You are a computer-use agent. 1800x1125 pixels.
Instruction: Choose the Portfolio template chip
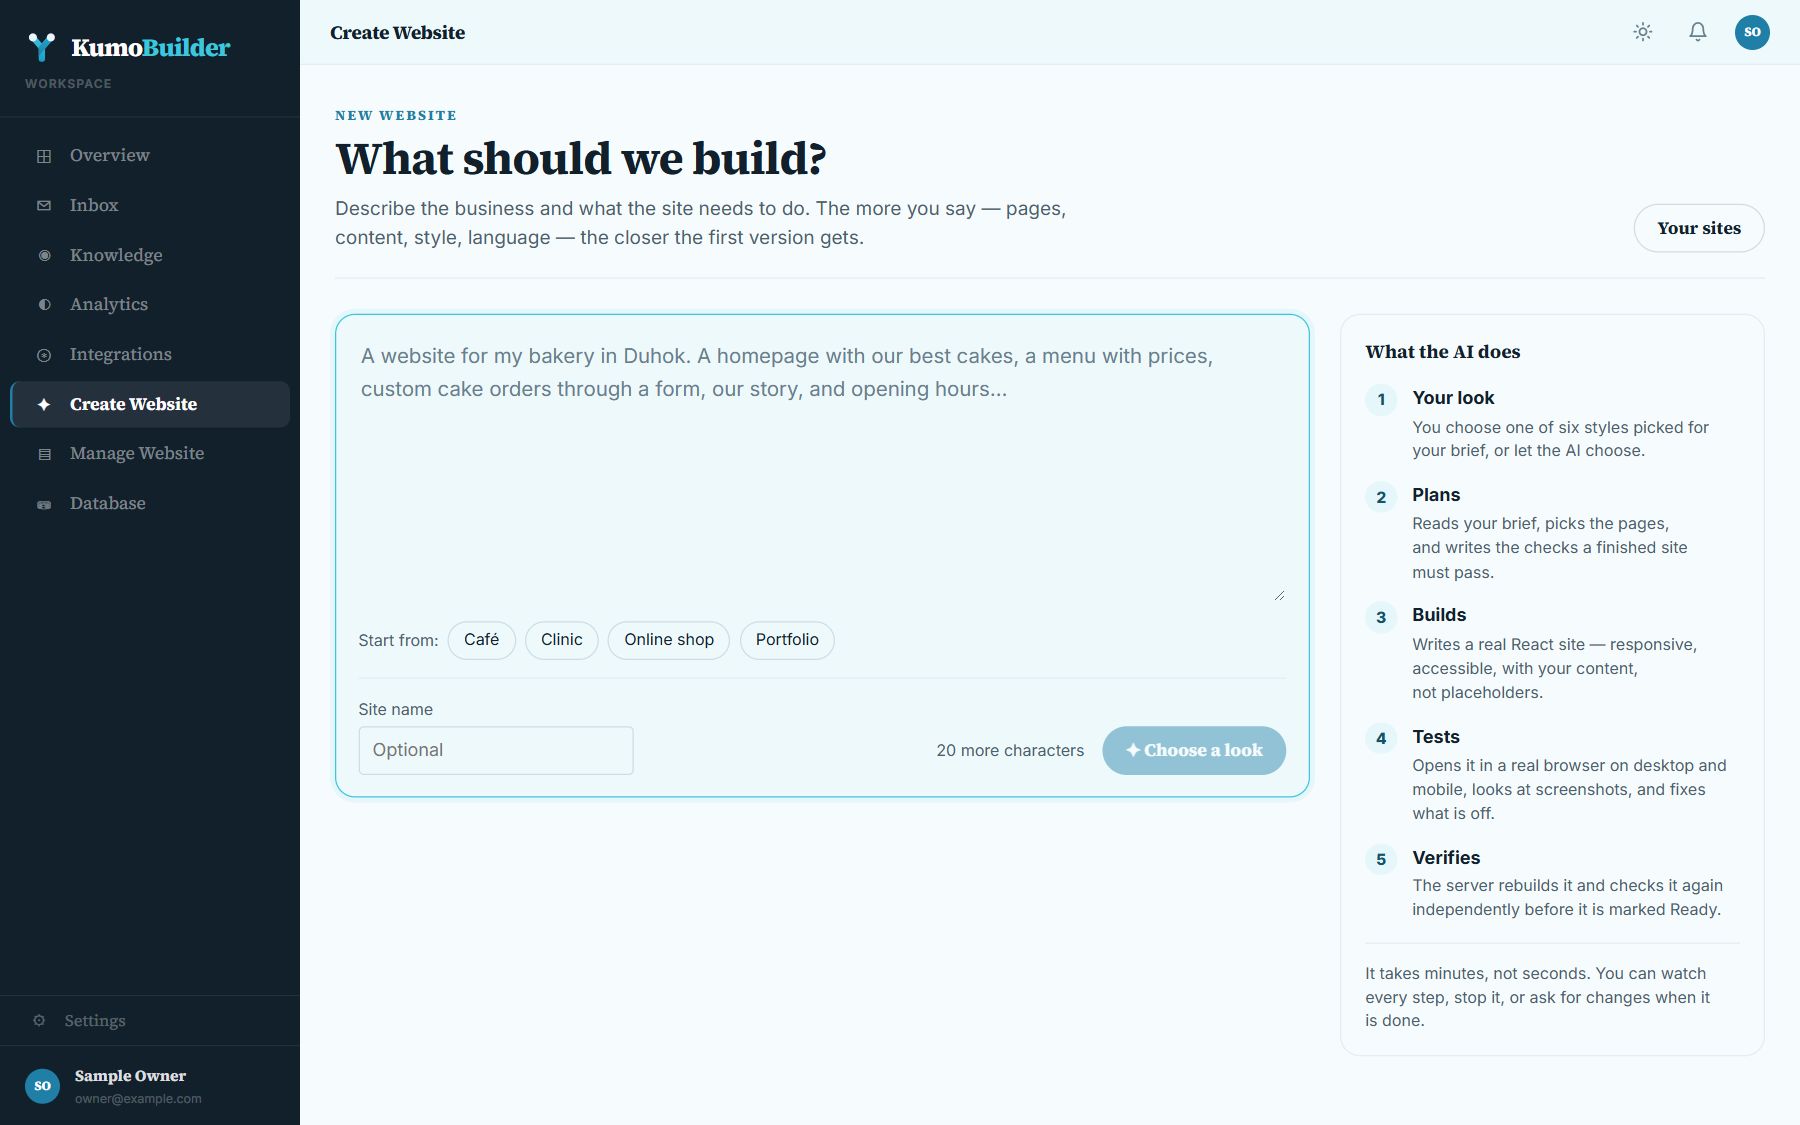(x=787, y=640)
